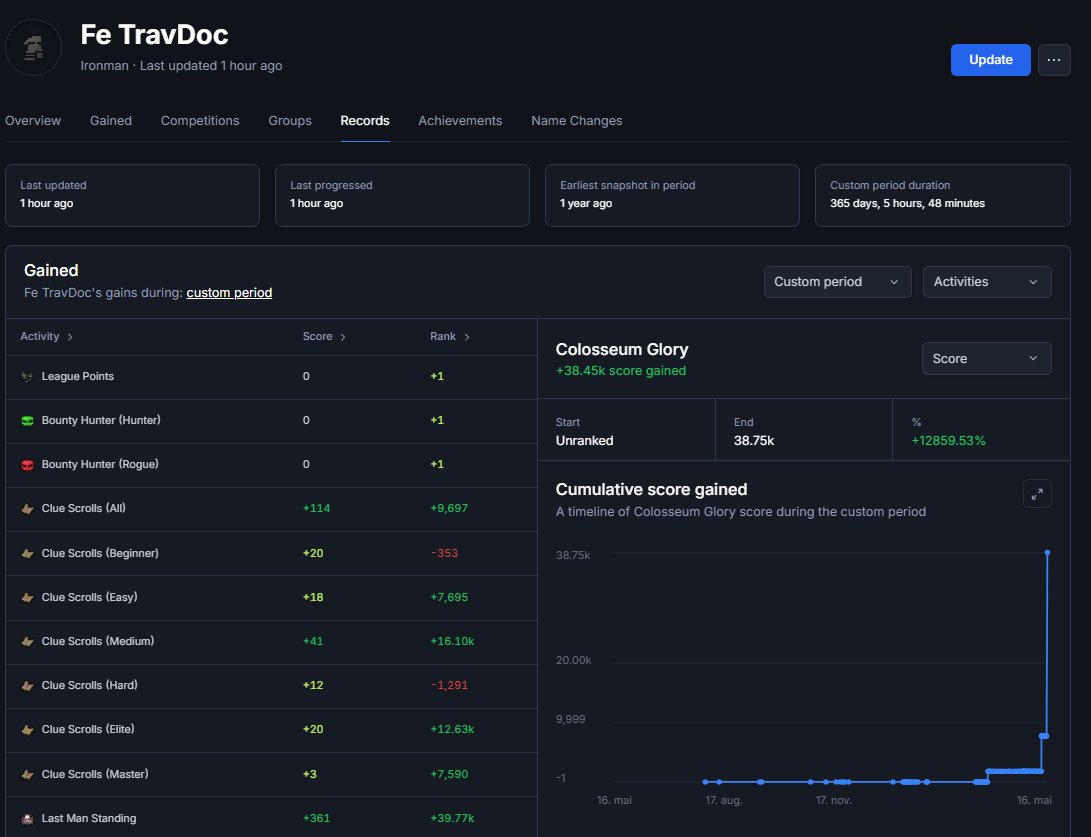Expand the cumulative score chart fullscreen
The image size is (1091, 837).
coord(1037,494)
